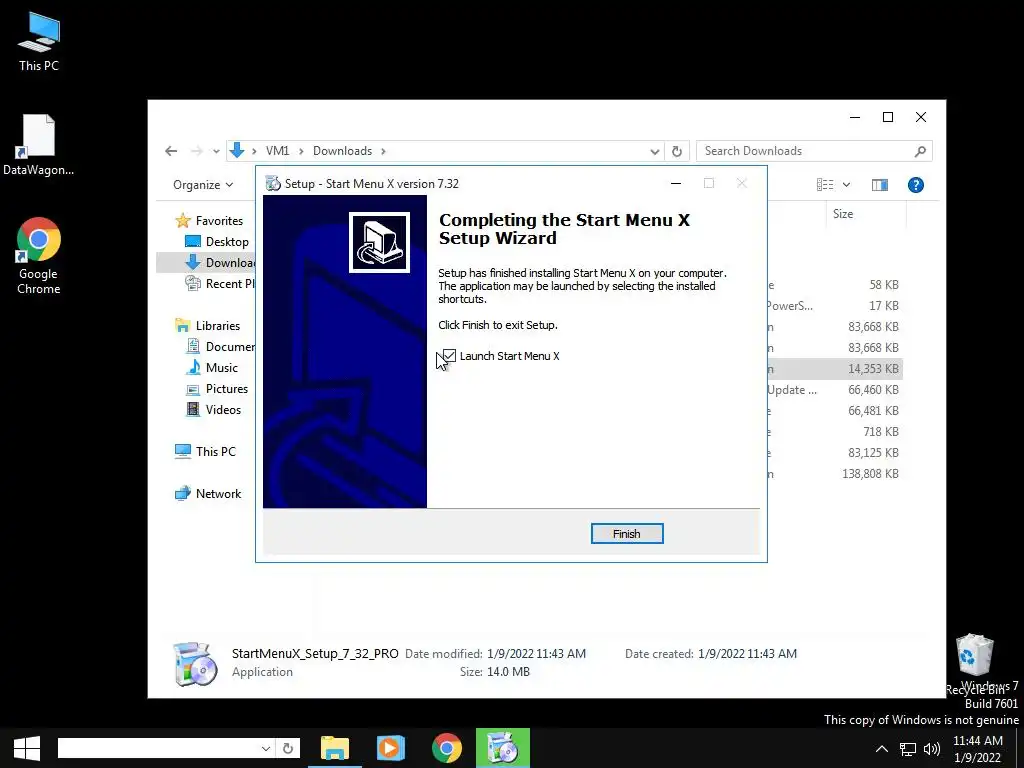Image resolution: width=1024 pixels, height=768 pixels.
Task: Open the Videos library
Action: coord(214,409)
